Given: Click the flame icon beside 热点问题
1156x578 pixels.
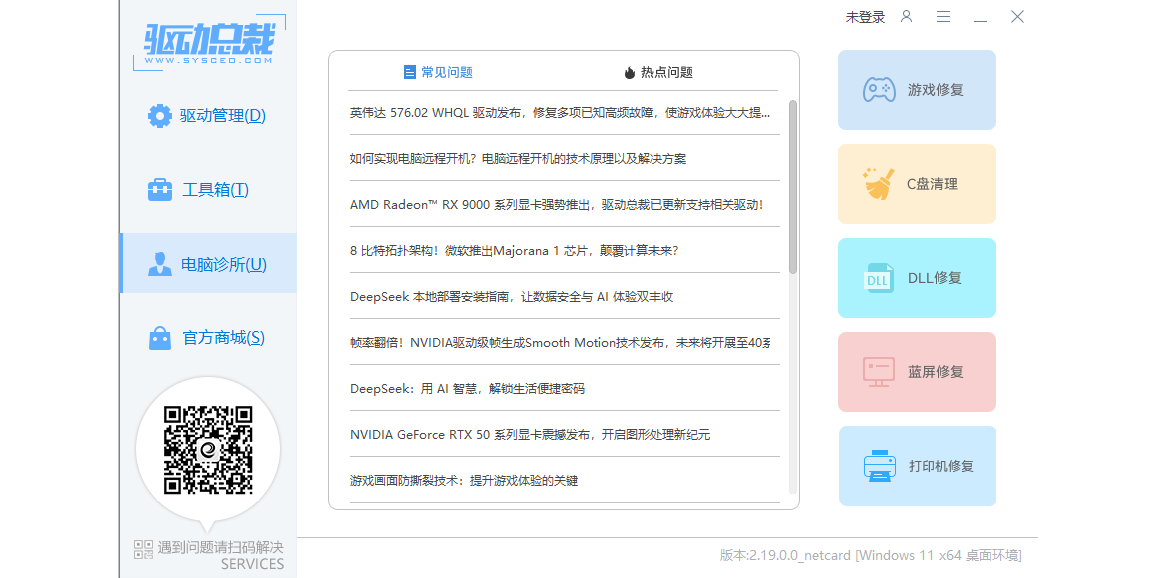Looking at the screenshot, I should tap(630, 72).
